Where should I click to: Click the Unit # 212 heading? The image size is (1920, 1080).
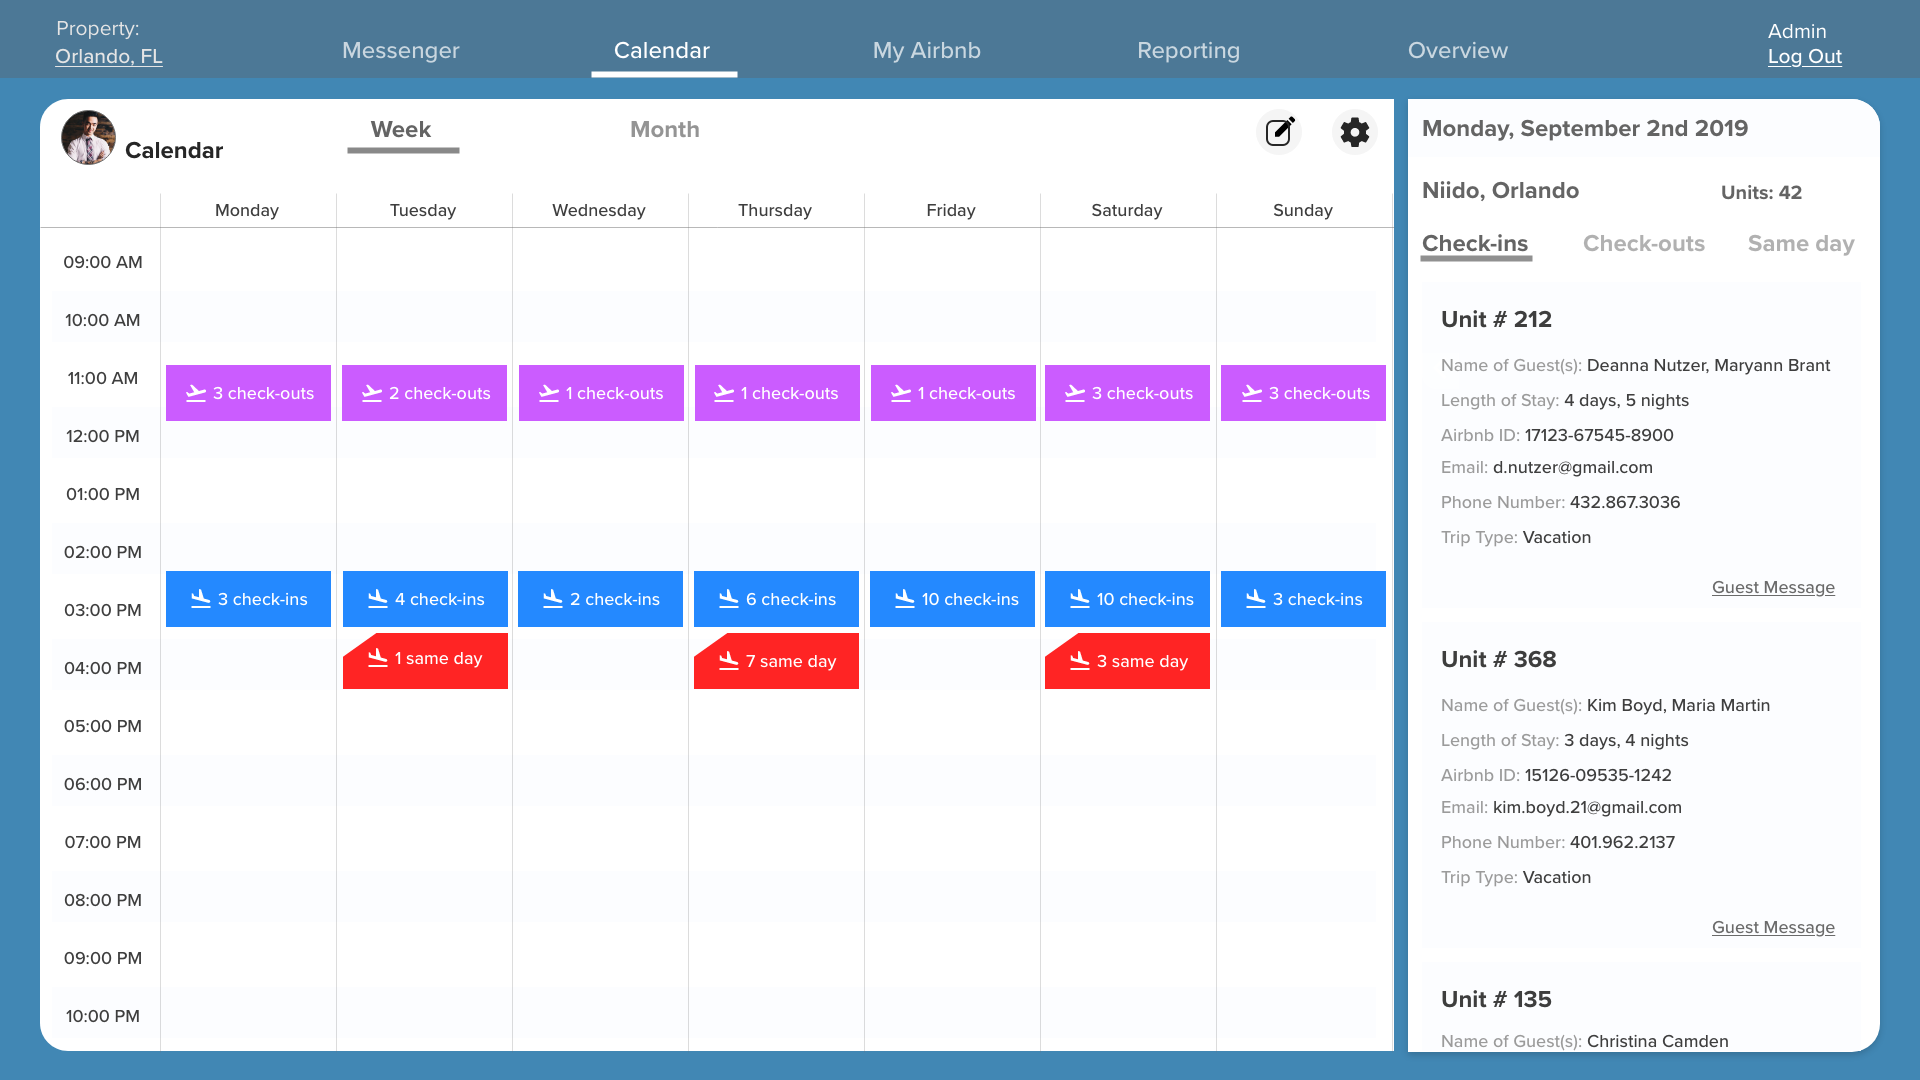[1496, 320]
